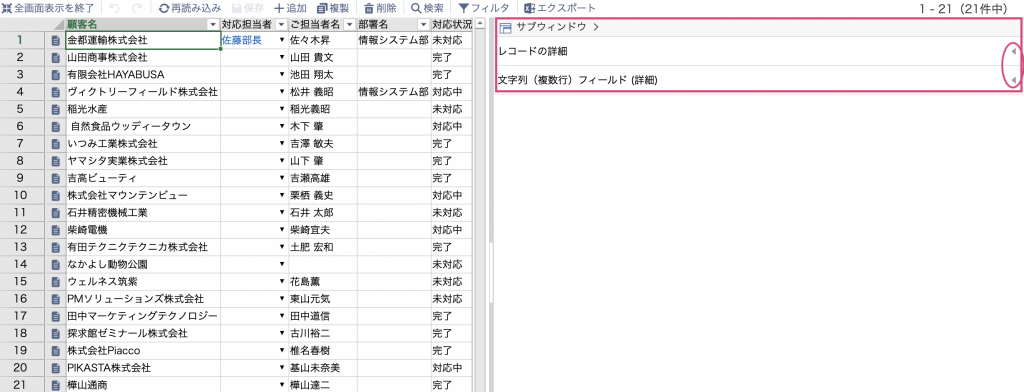This screenshot has width=1024, height=392.
Task: Open 検索 search
Action: (x=427, y=8)
